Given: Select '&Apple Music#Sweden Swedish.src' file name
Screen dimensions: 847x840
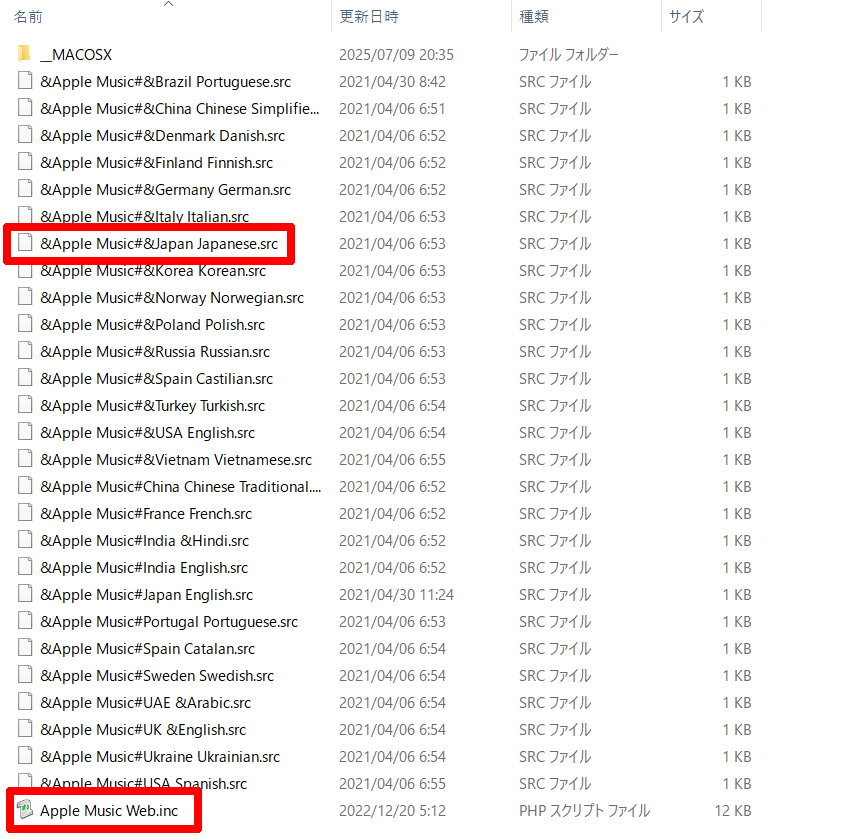Looking at the screenshot, I should point(157,676).
